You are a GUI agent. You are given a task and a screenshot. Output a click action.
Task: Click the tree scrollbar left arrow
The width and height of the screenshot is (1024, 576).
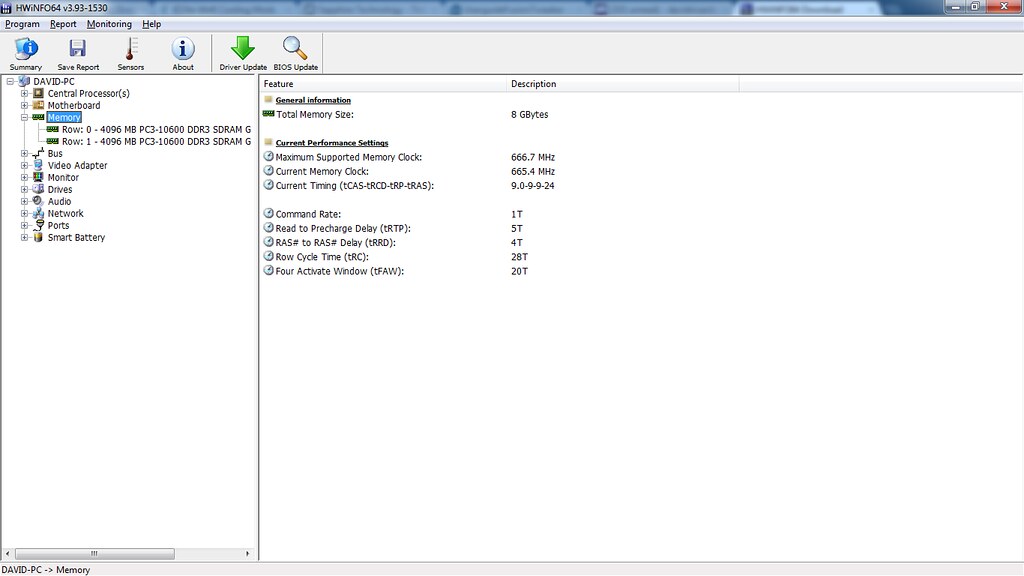(x=8, y=553)
